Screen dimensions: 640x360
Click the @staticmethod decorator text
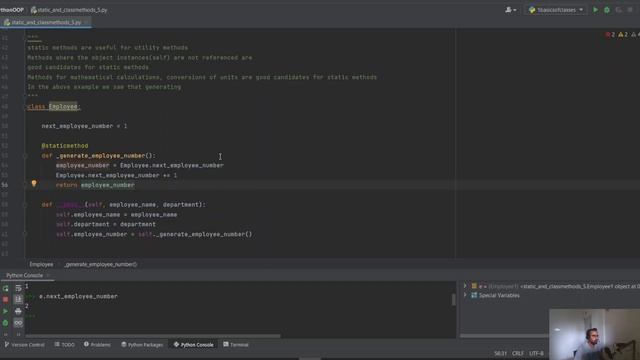pos(64,146)
